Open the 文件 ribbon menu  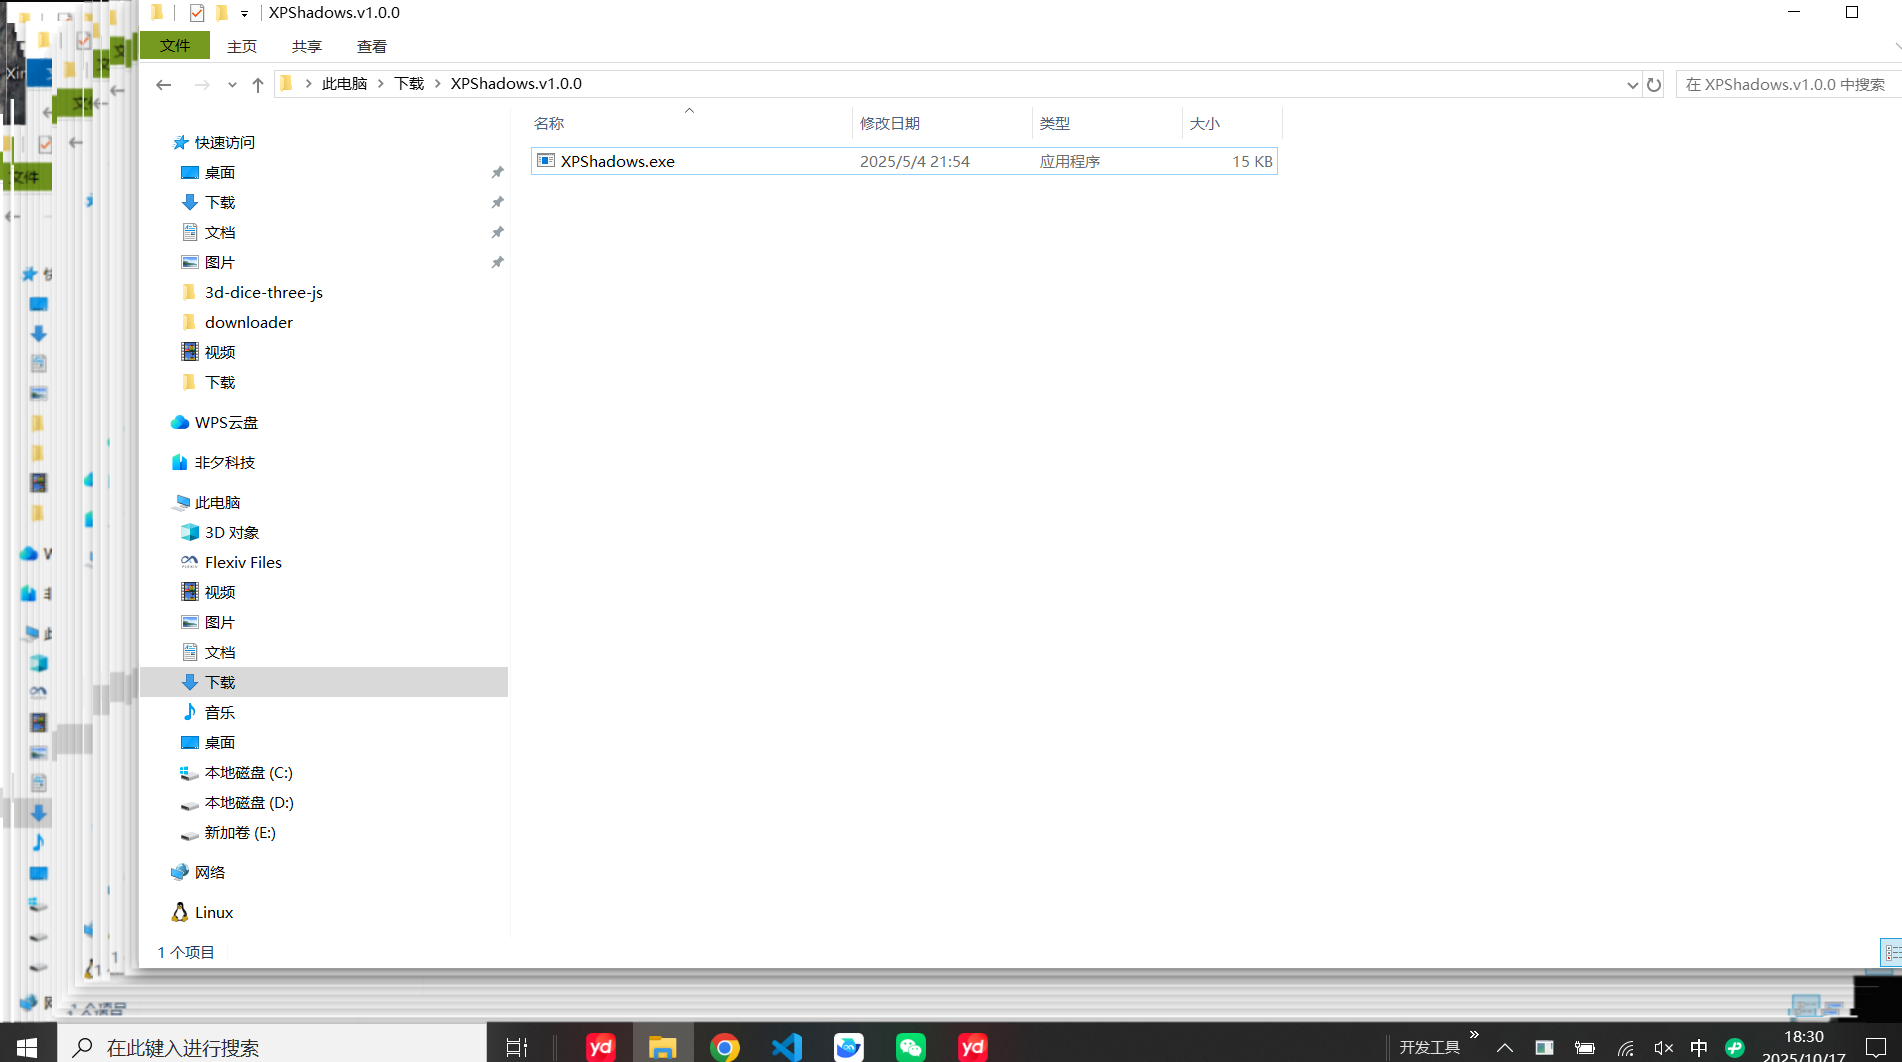click(175, 46)
